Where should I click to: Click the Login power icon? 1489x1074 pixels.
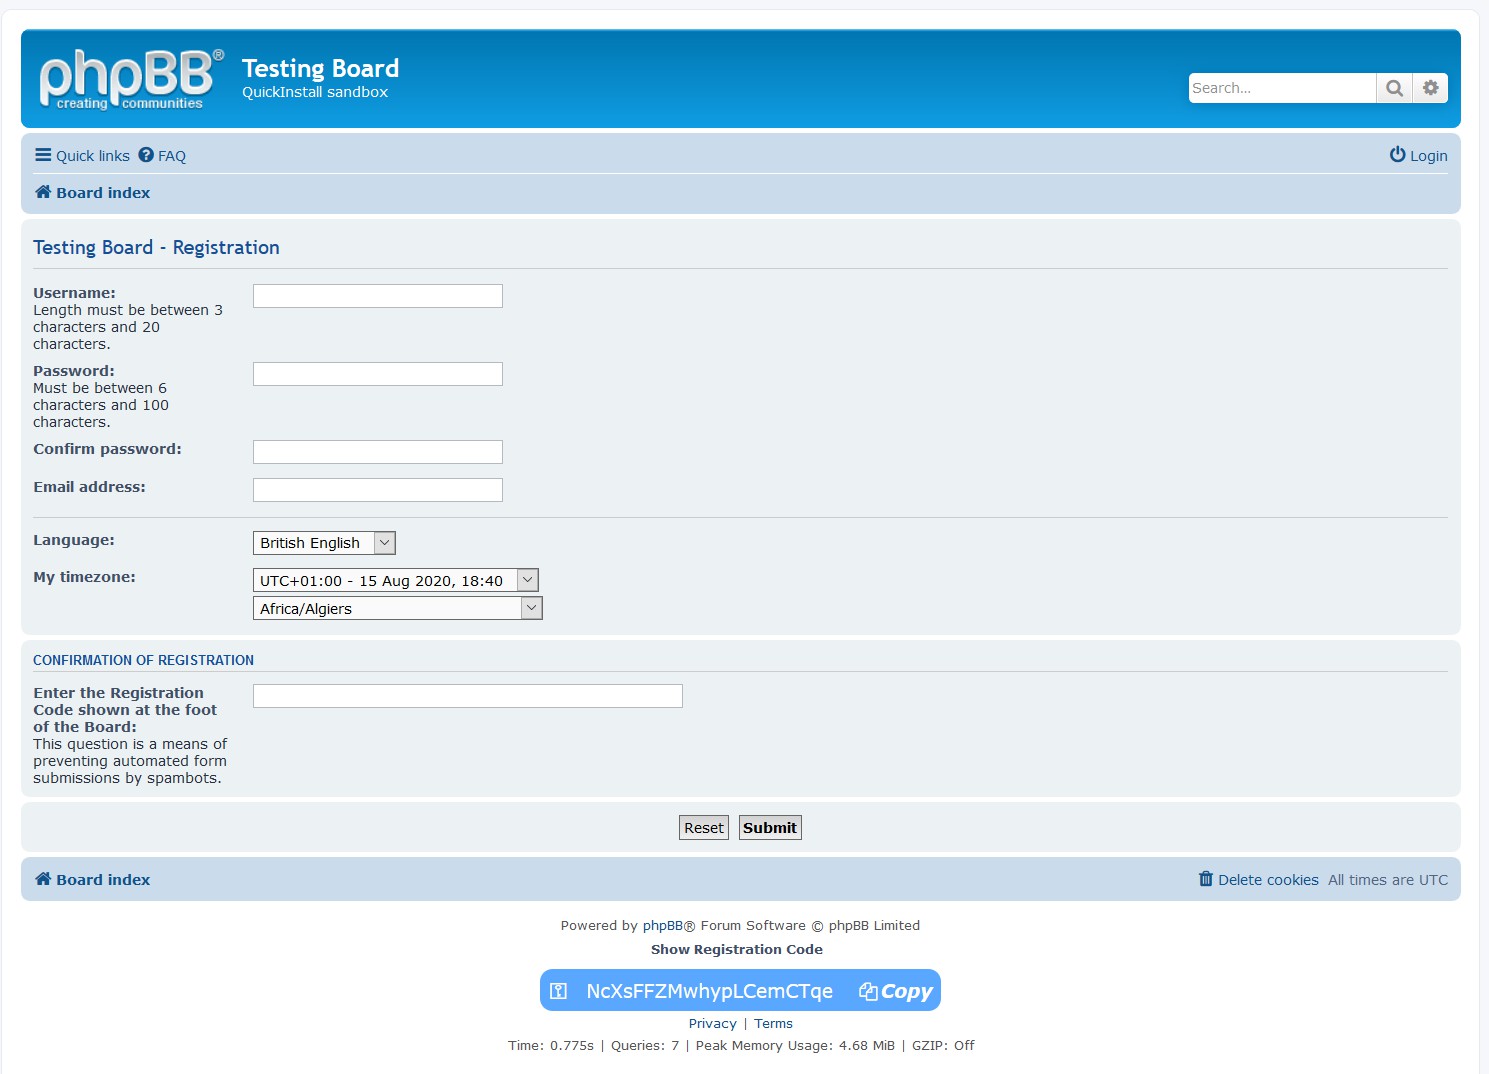click(1397, 154)
